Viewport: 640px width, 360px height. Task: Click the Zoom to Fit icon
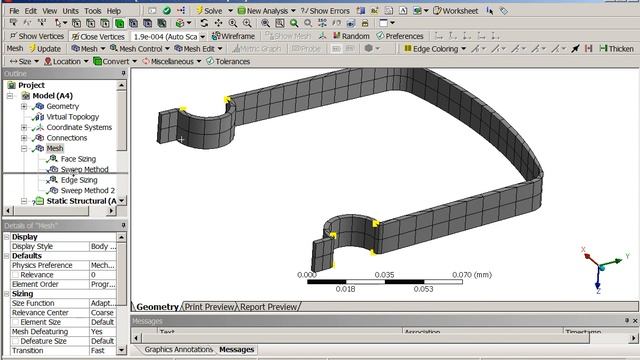pyautogui.click(x=265, y=23)
